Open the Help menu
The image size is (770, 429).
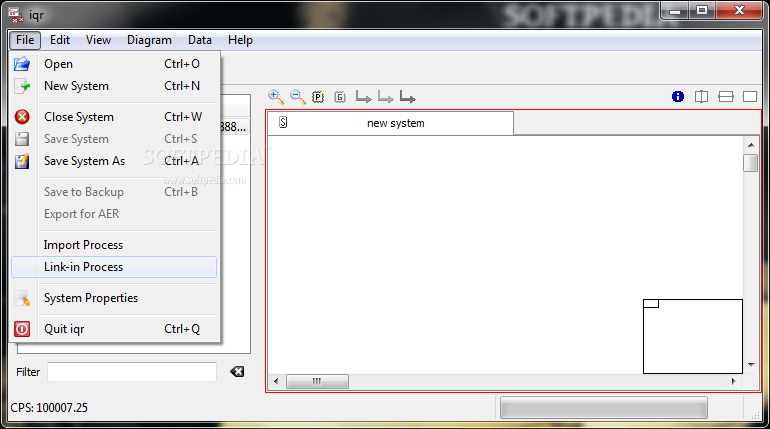[240, 40]
